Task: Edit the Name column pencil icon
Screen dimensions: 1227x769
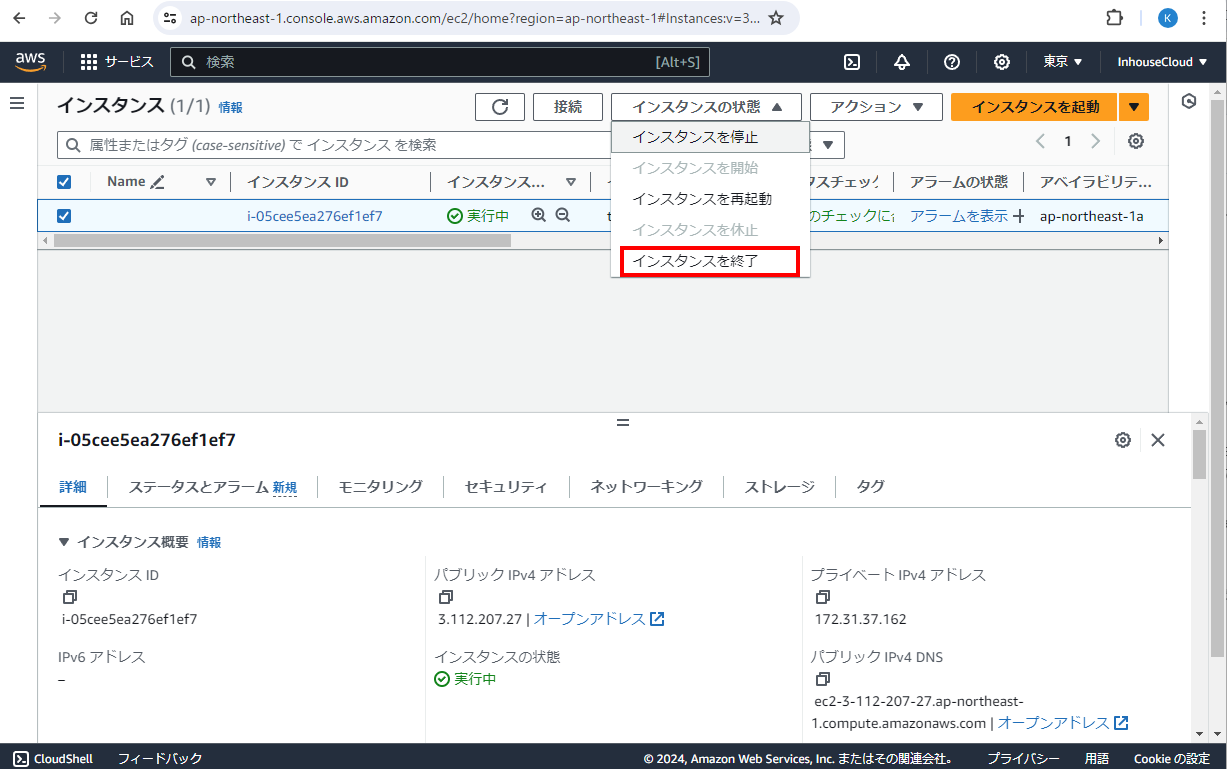Action: tap(158, 182)
